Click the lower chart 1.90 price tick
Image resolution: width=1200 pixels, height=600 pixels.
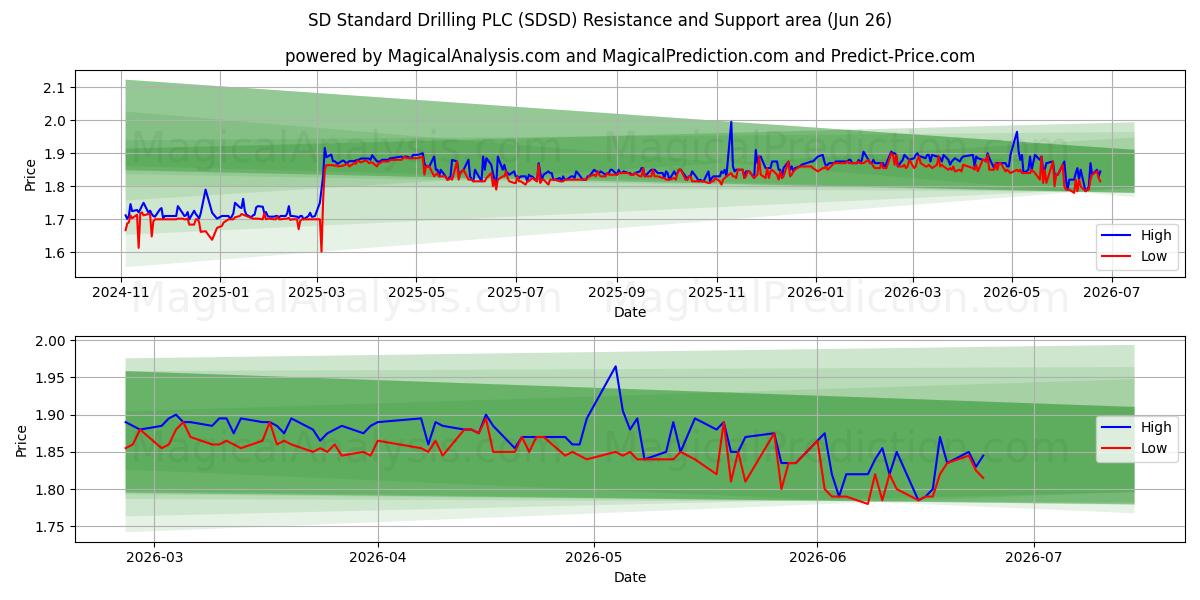click(x=51, y=415)
